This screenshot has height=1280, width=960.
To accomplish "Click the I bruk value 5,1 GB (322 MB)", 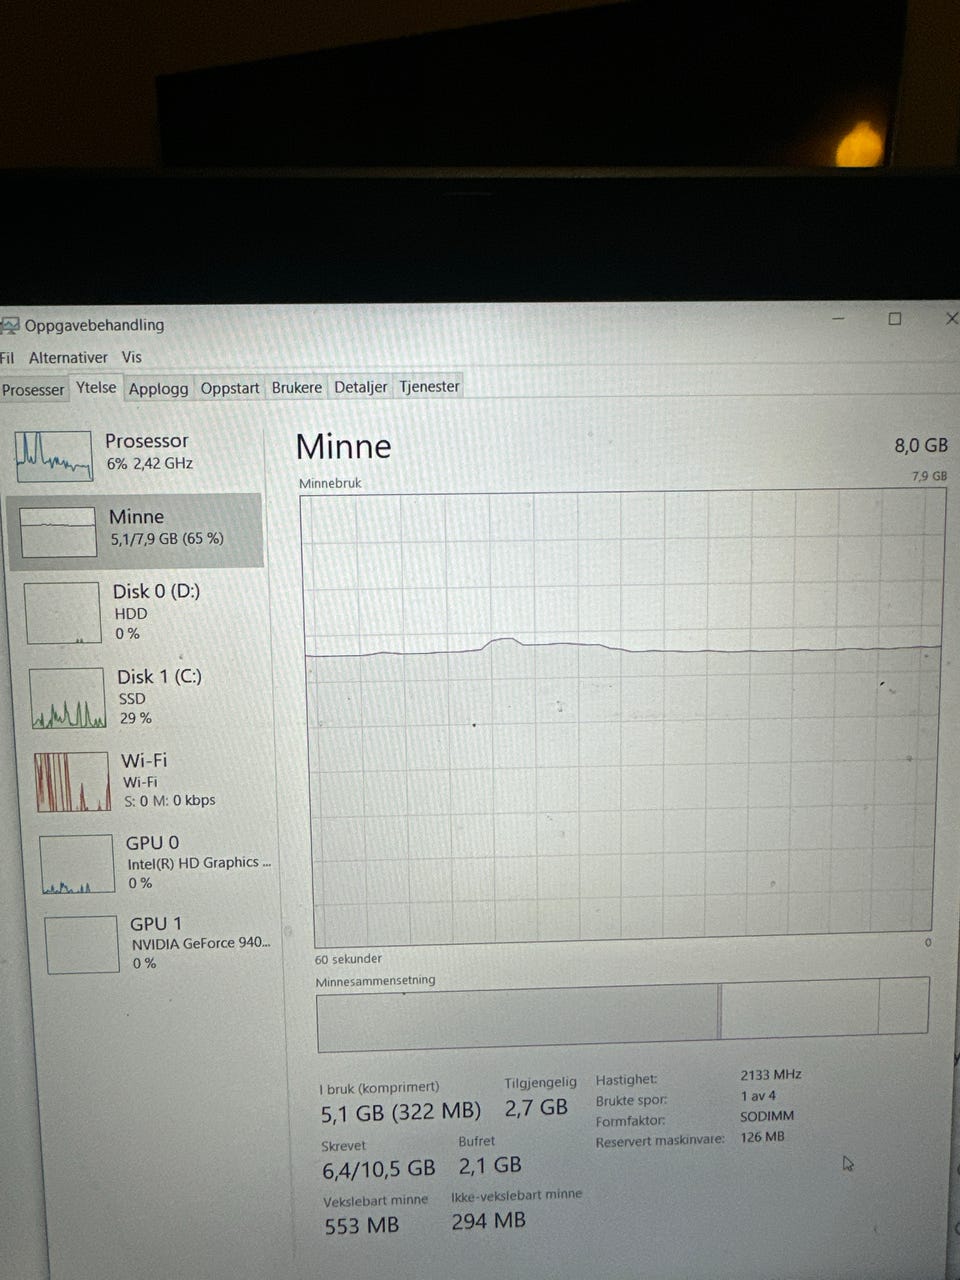I will click(x=400, y=1112).
